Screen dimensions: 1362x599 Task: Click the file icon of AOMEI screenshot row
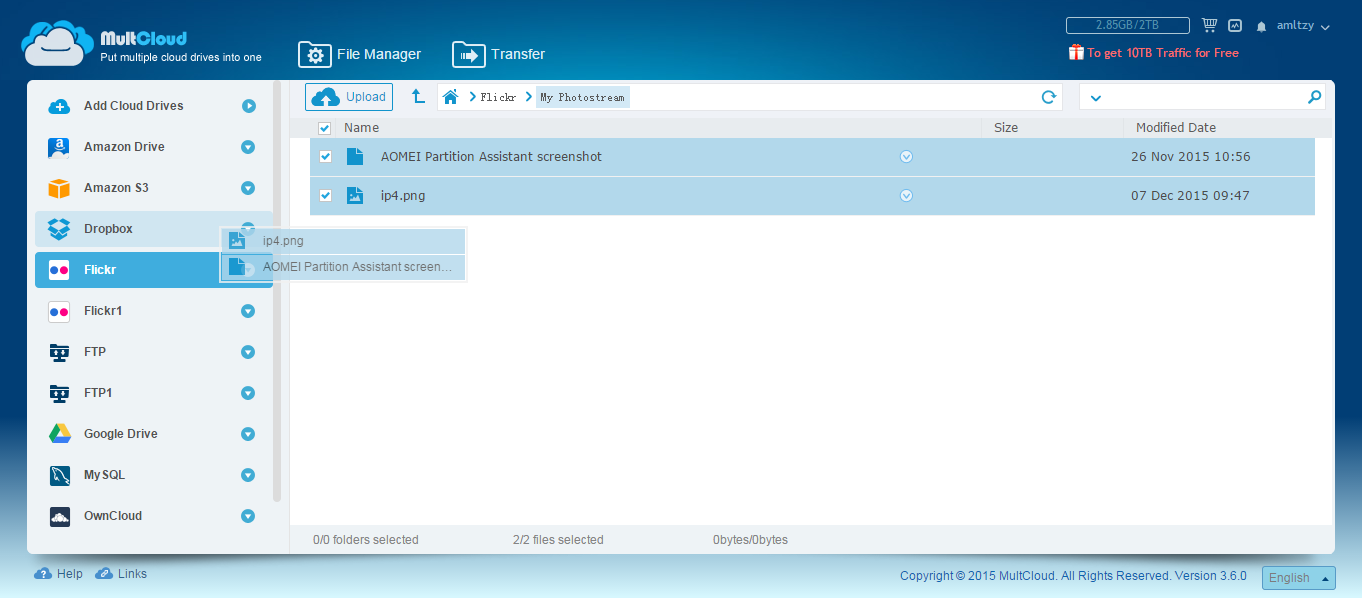pyautogui.click(x=355, y=157)
